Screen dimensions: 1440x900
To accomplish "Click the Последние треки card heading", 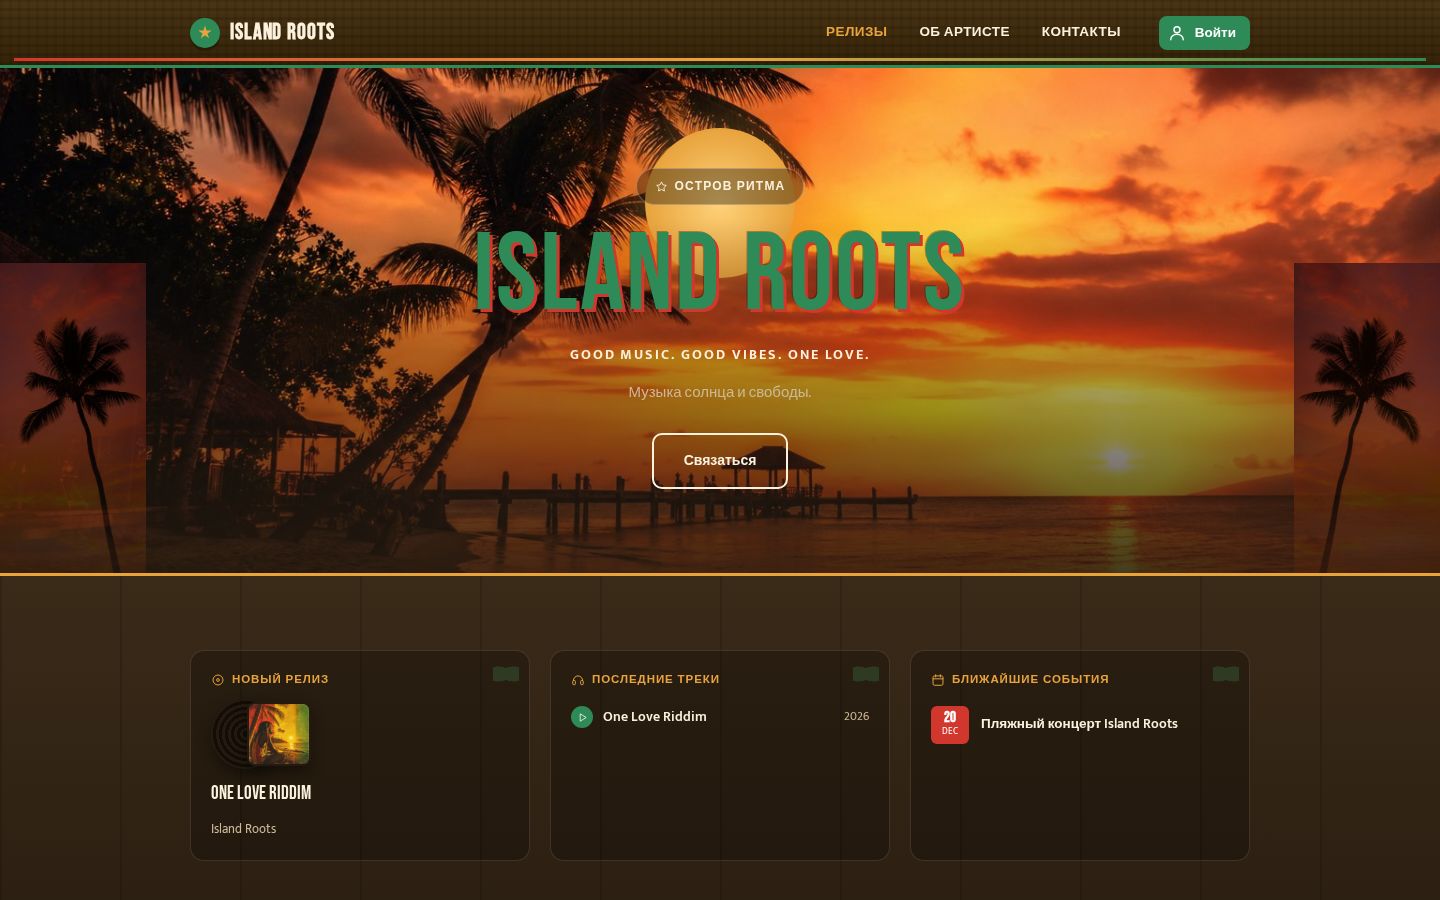I will (x=655, y=680).
